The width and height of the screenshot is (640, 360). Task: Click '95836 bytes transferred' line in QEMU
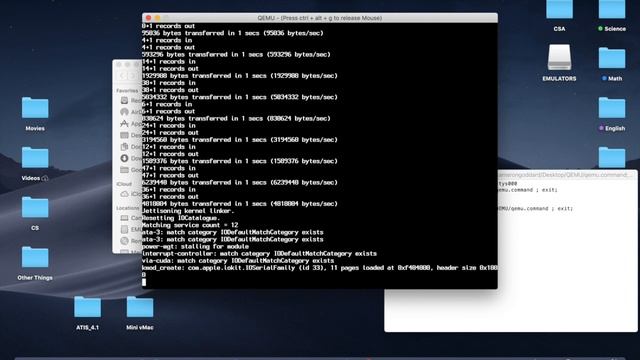click(x=233, y=33)
